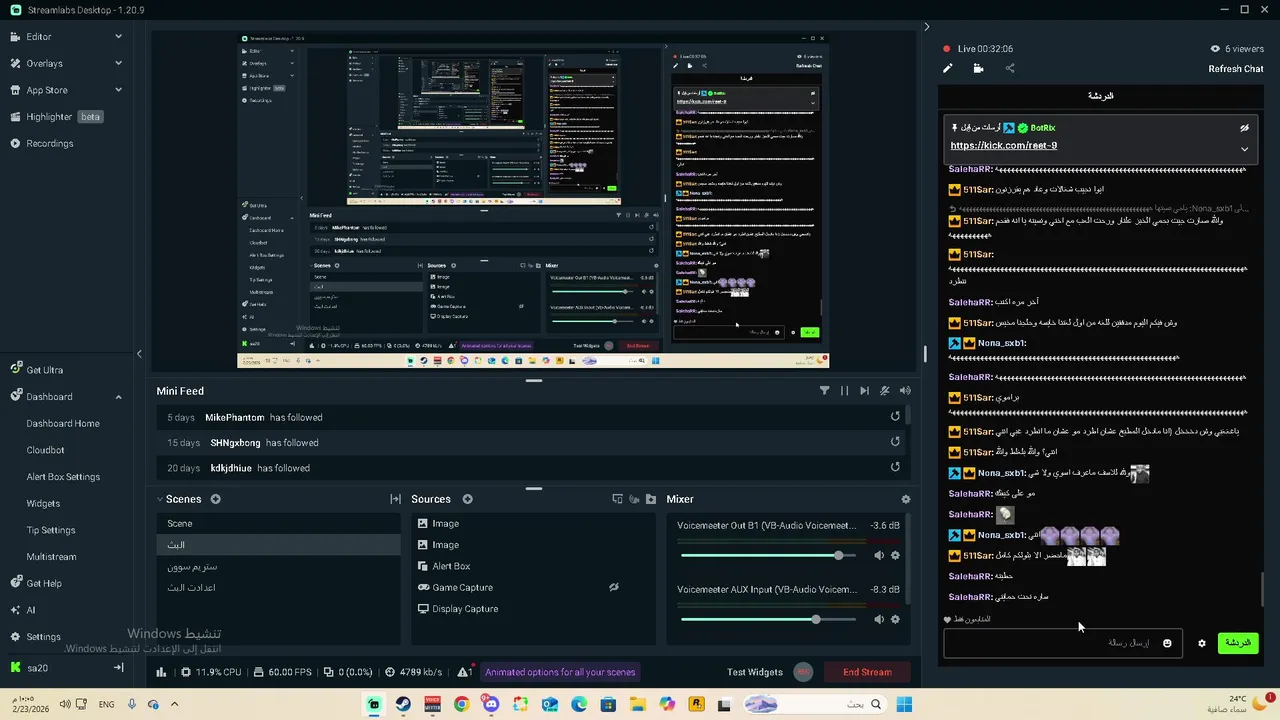Image resolution: width=1280 pixels, height=720 pixels.
Task: Open the Recordings page
Action: (50, 143)
